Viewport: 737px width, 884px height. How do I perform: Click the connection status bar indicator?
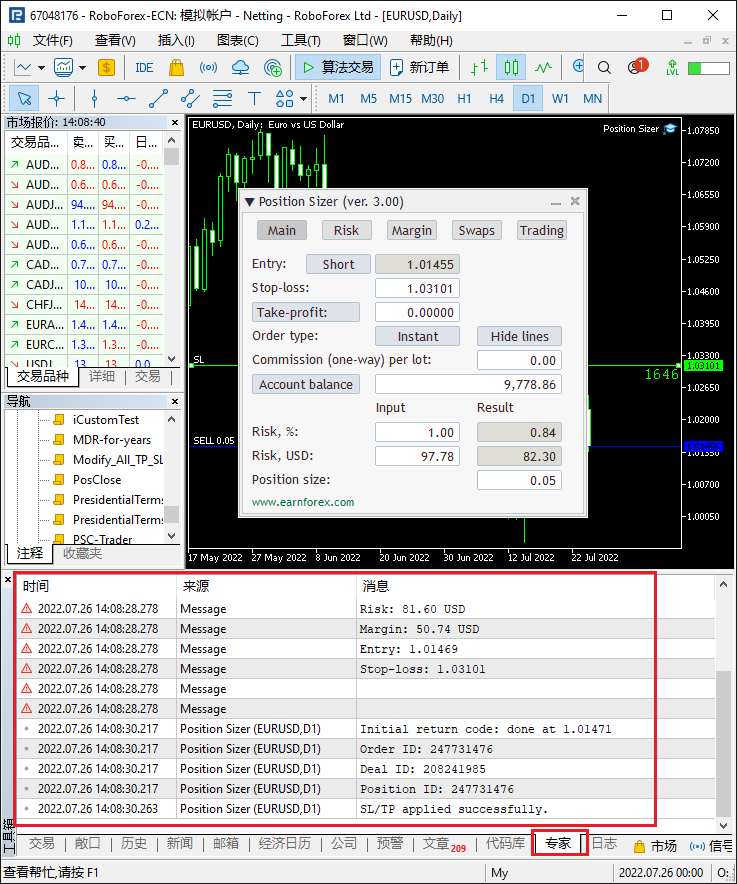(708, 68)
